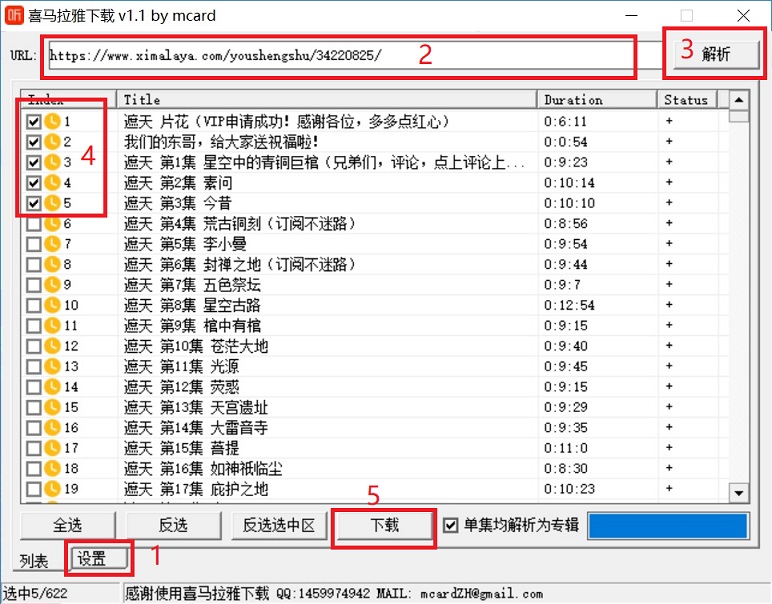Click the clock icon in row 1
This screenshot has width=772, height=604.
click(x=52, y=121)
